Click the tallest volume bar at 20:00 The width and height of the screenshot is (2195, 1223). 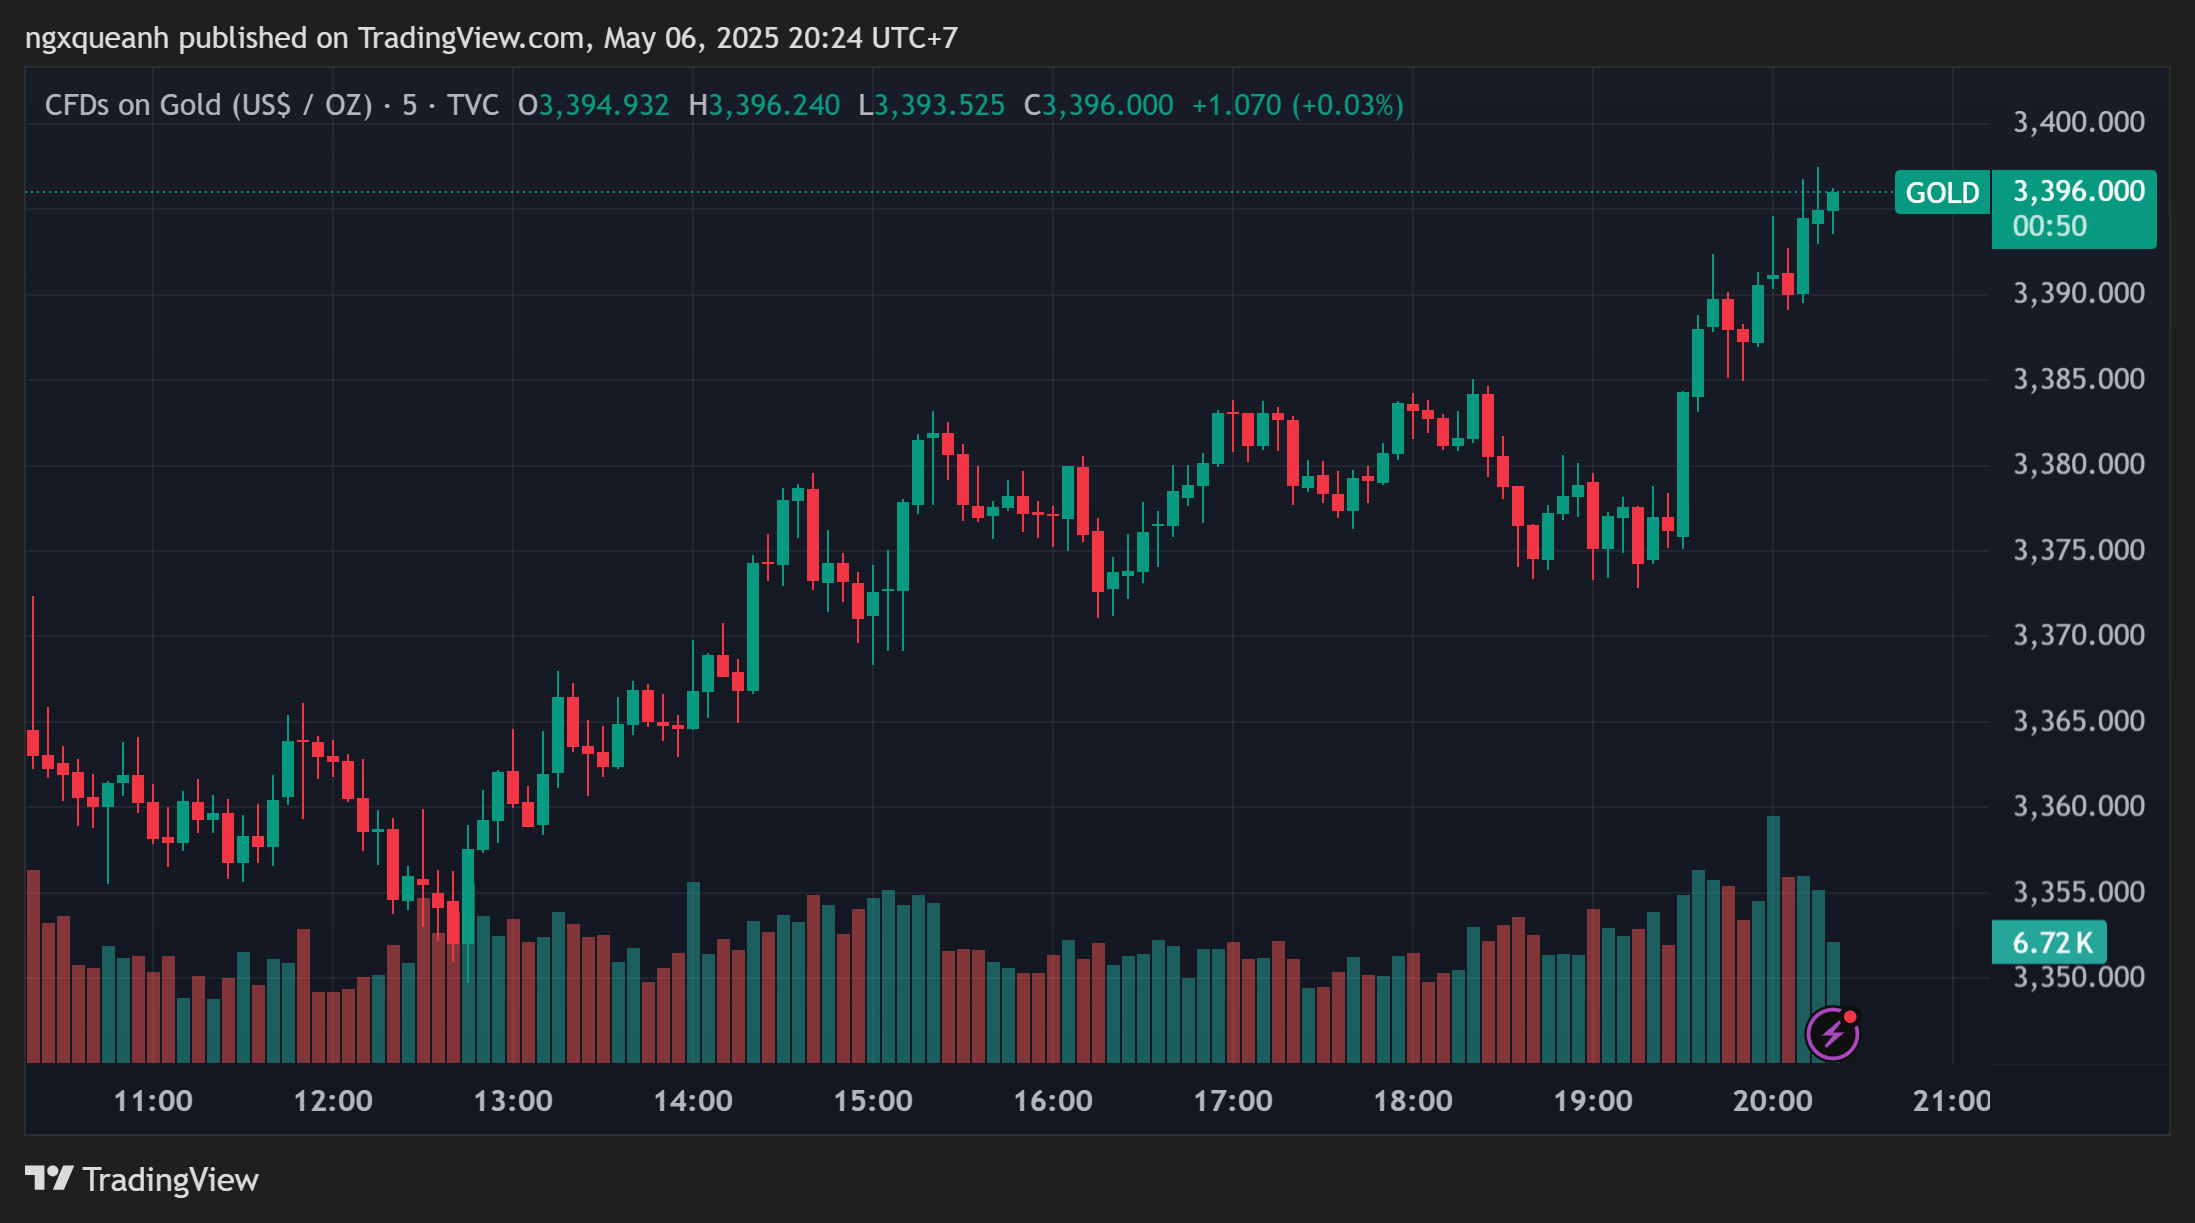[1773, 939]
